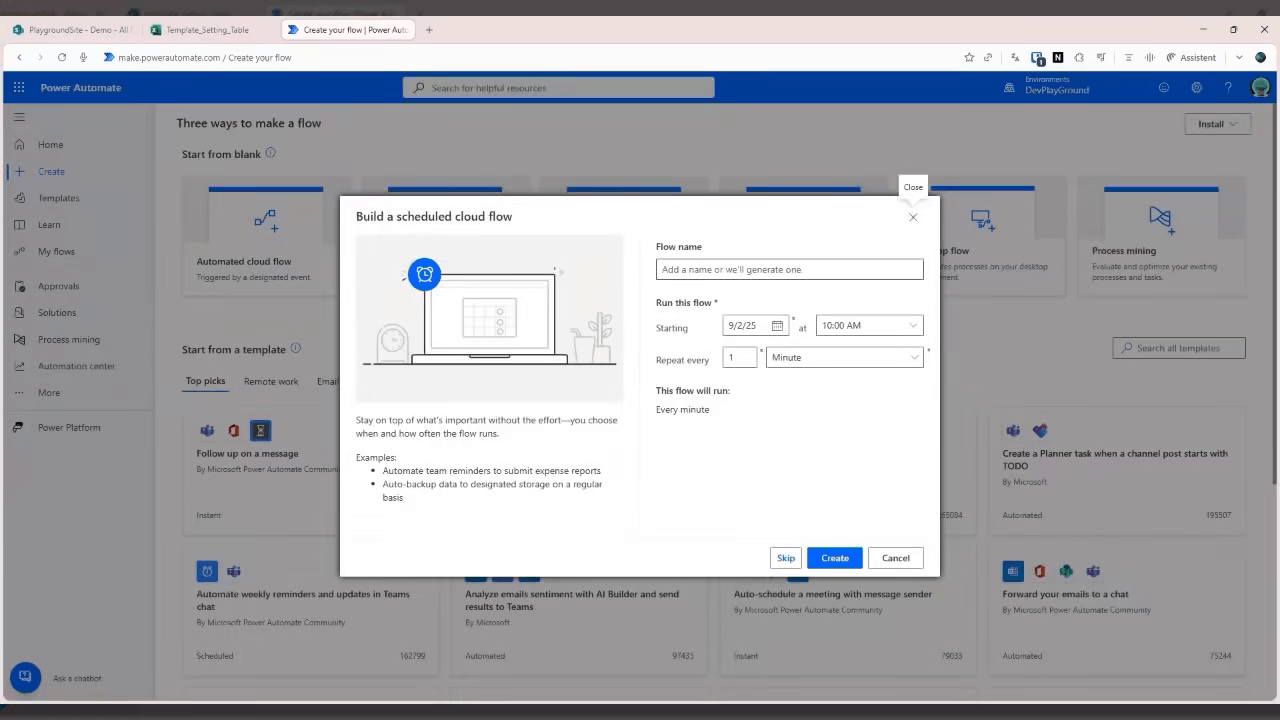
Task: Click the Flow name input field
Action: pos(789,269)
